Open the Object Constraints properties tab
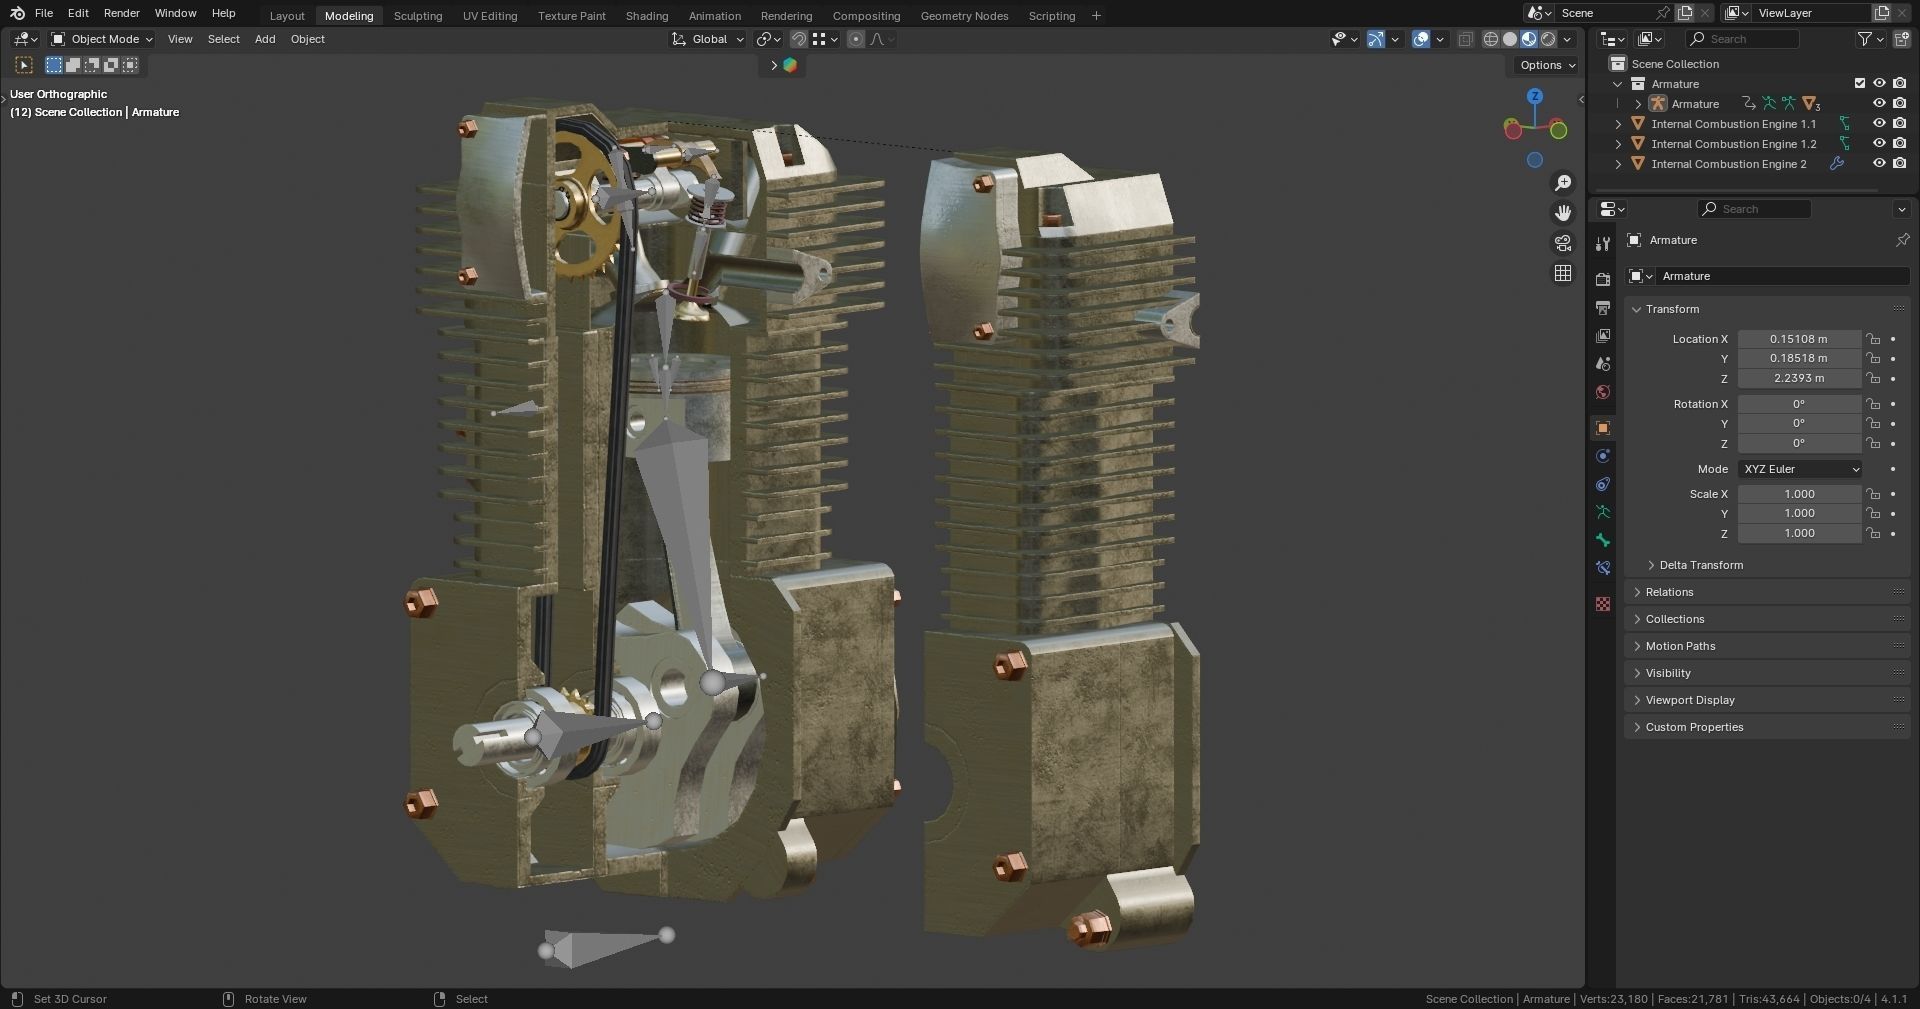The height and width of the screenshot is (1009, 1920). tap(1603, 484)
